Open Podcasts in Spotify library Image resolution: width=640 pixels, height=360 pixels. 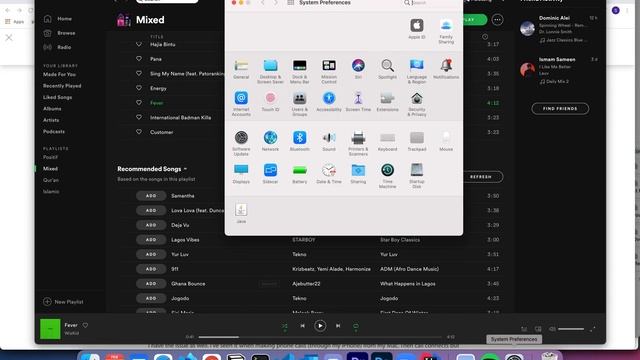[x=54, y=131]
